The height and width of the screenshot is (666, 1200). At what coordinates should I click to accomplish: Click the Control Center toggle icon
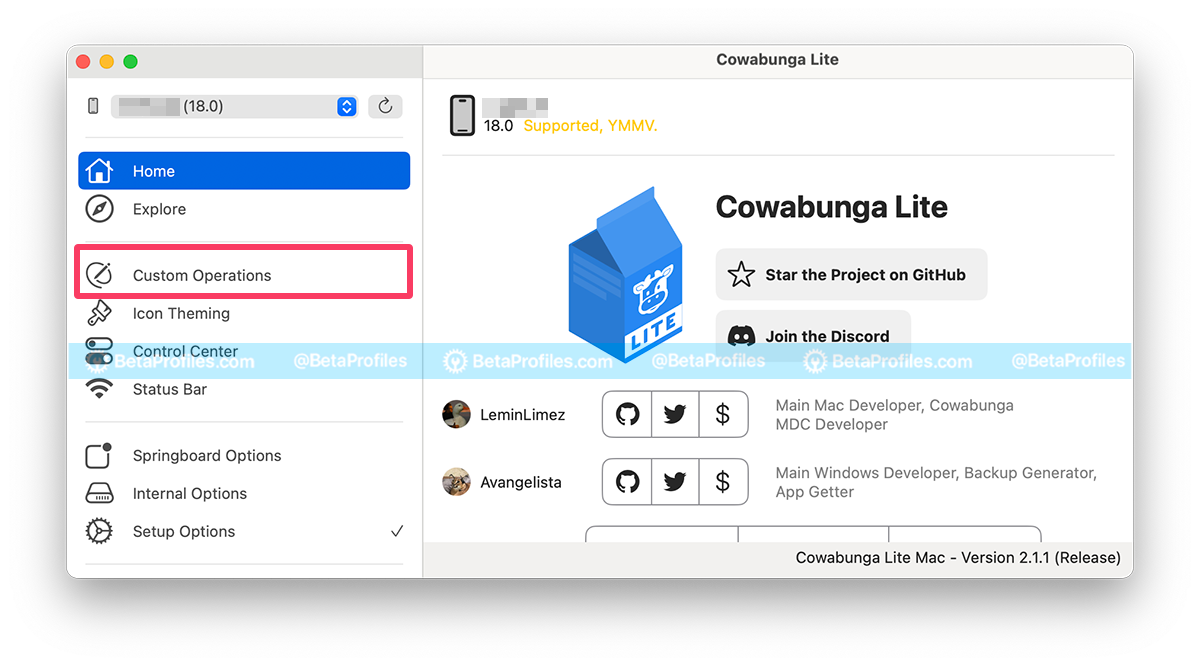pos(99,351)
